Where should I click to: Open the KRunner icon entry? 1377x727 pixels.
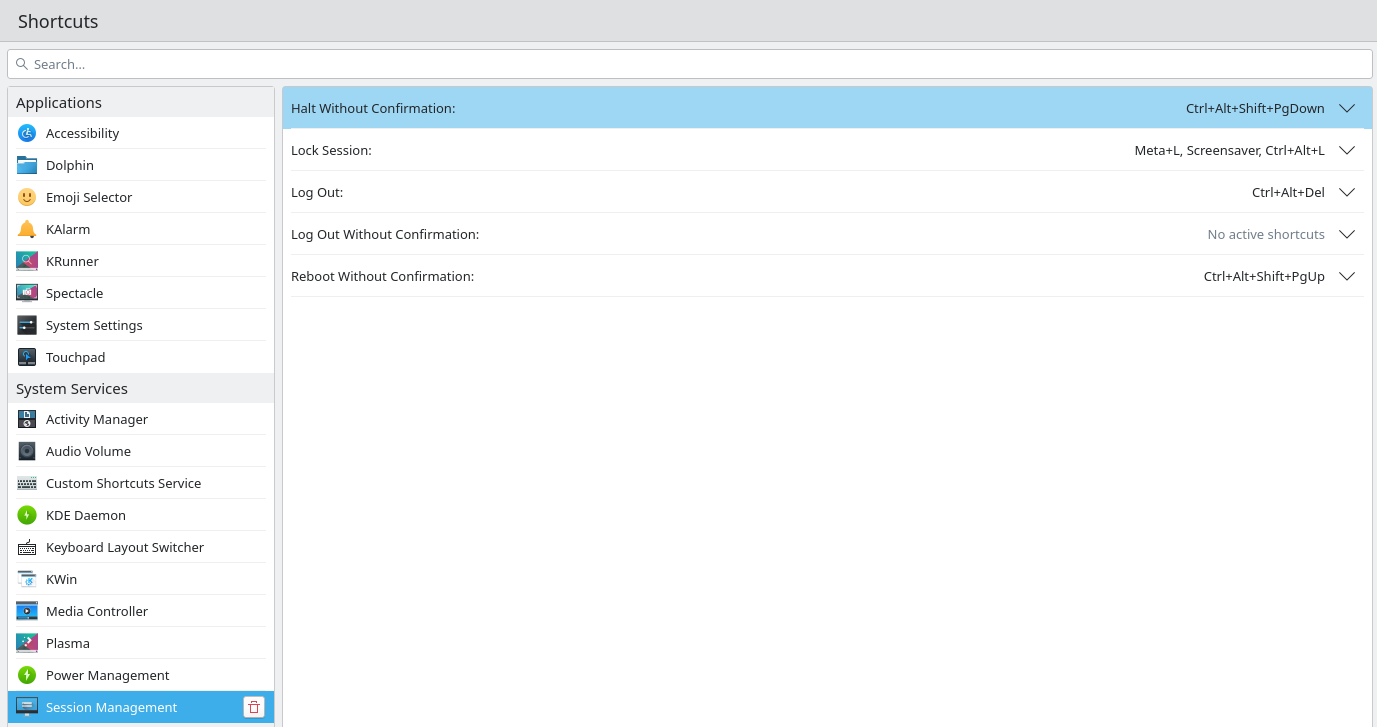pyautogui.click(x=27, y=261)
